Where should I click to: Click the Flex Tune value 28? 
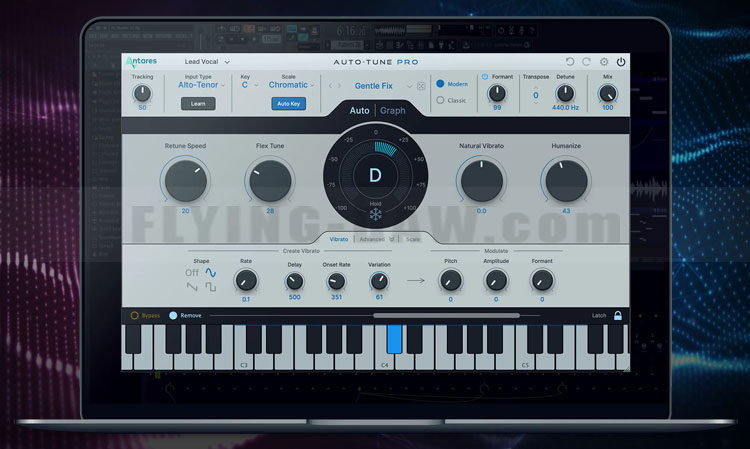tap(270, 211)
